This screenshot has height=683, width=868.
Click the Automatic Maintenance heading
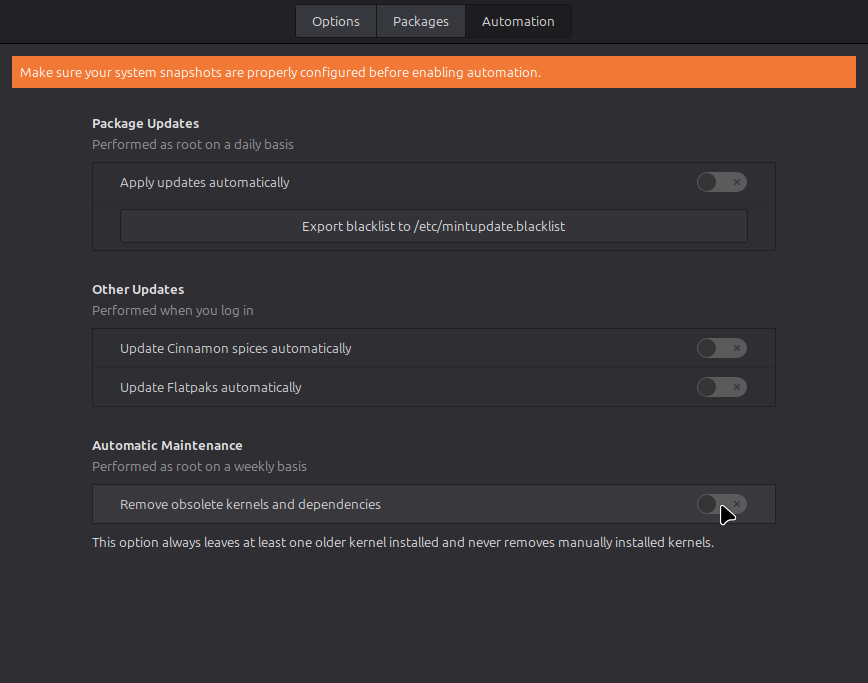[167, 446]
